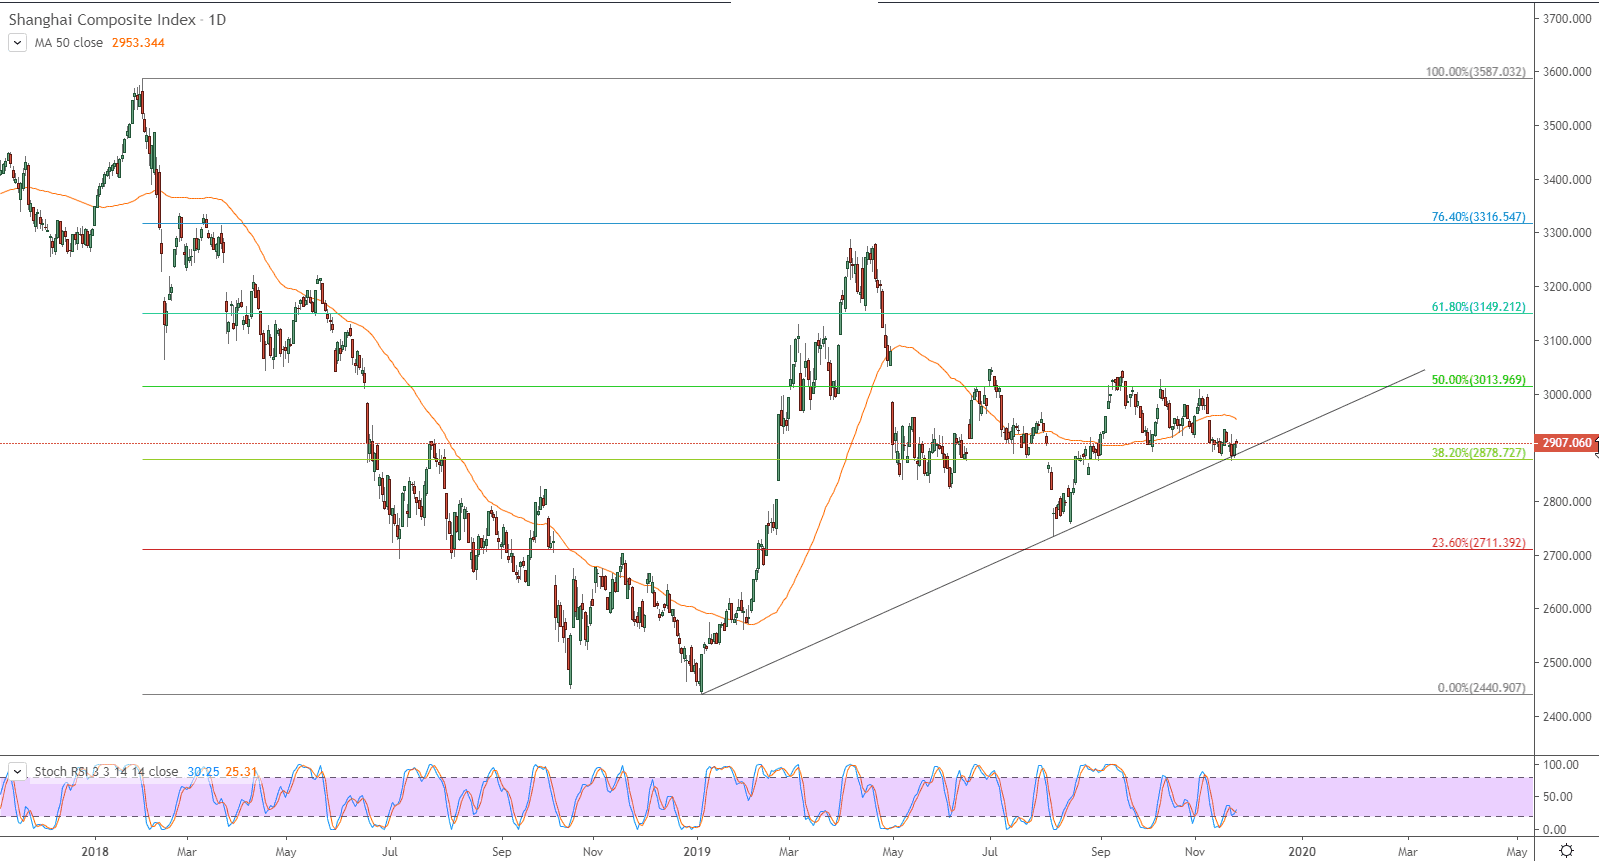Image resolution: width=1599 pixels, height=861 pixels.
Task: Click the 3700.000 price axis label
Action: (1567, 19)
